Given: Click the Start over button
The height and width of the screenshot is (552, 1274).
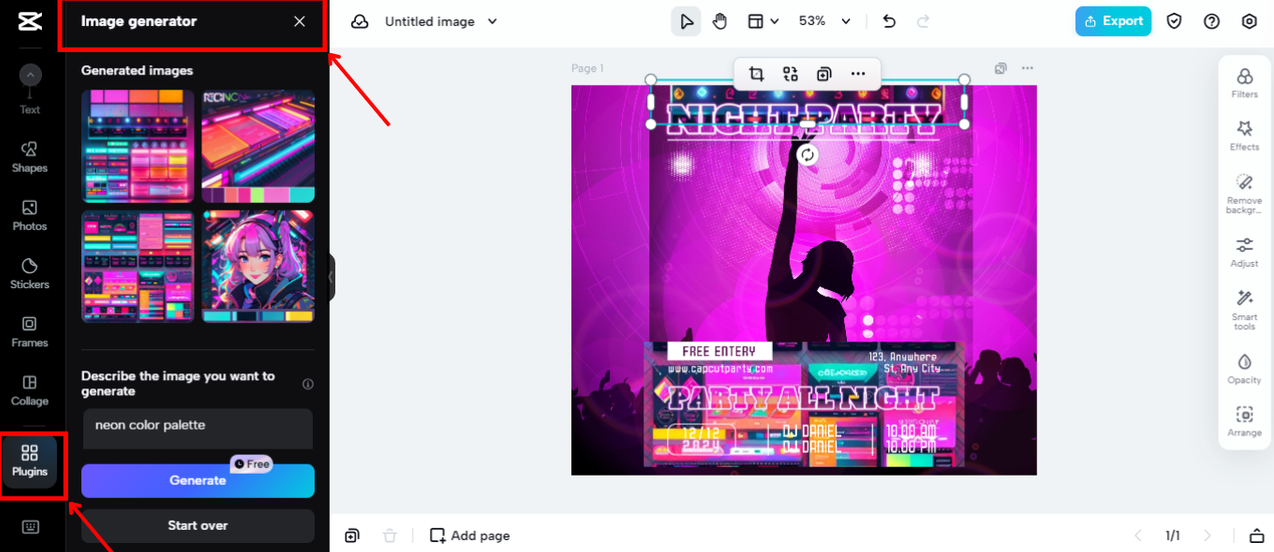Looking at the screenshot, I should 198,526.
